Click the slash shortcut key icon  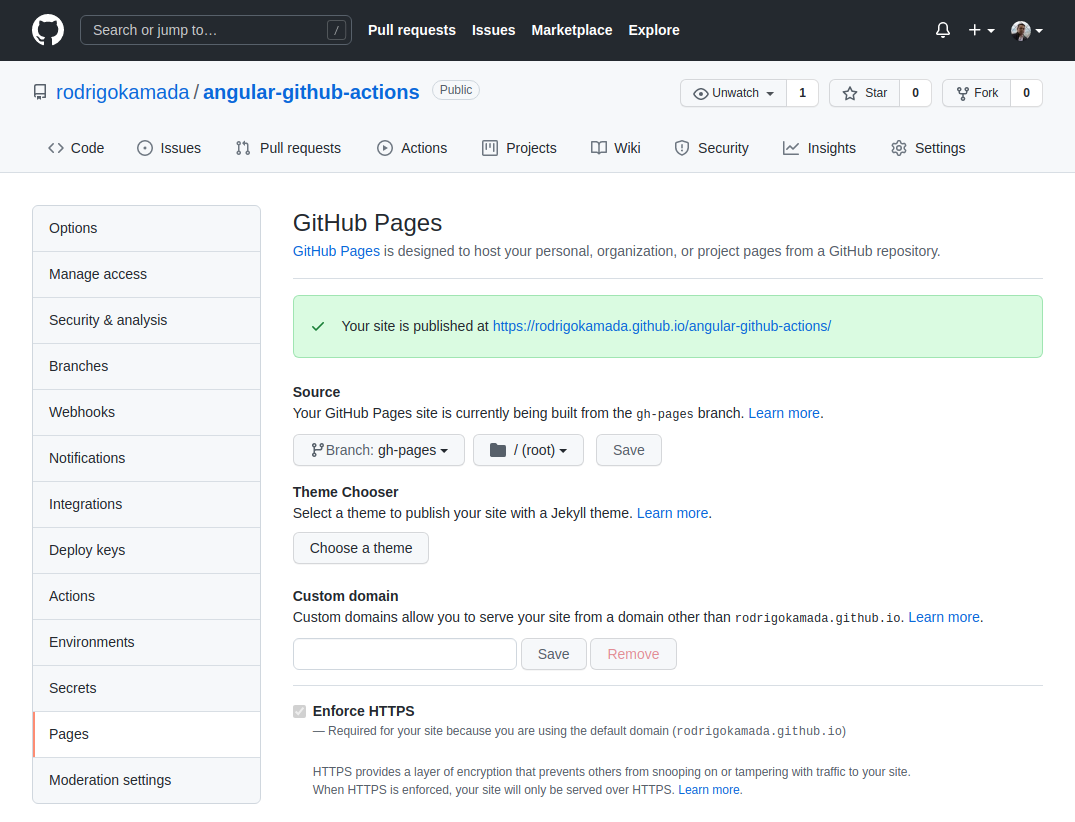(x=336, y=30)
